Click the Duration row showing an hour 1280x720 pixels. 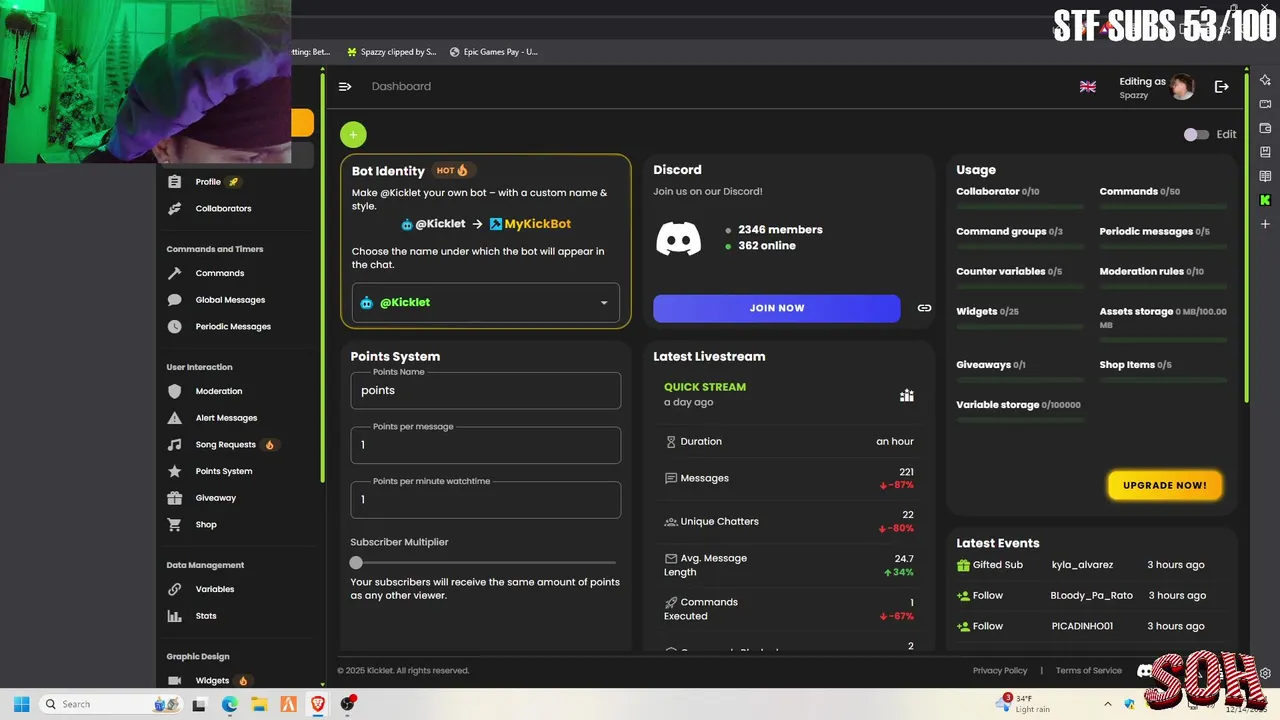click(789, 442)
